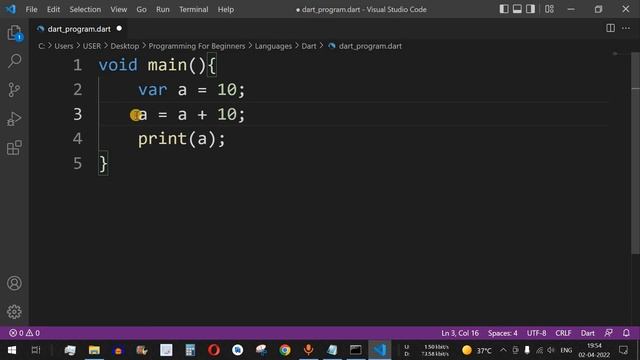Click the Desktop breadcrumb segment
640x360 pixels.
pos(124,46)
